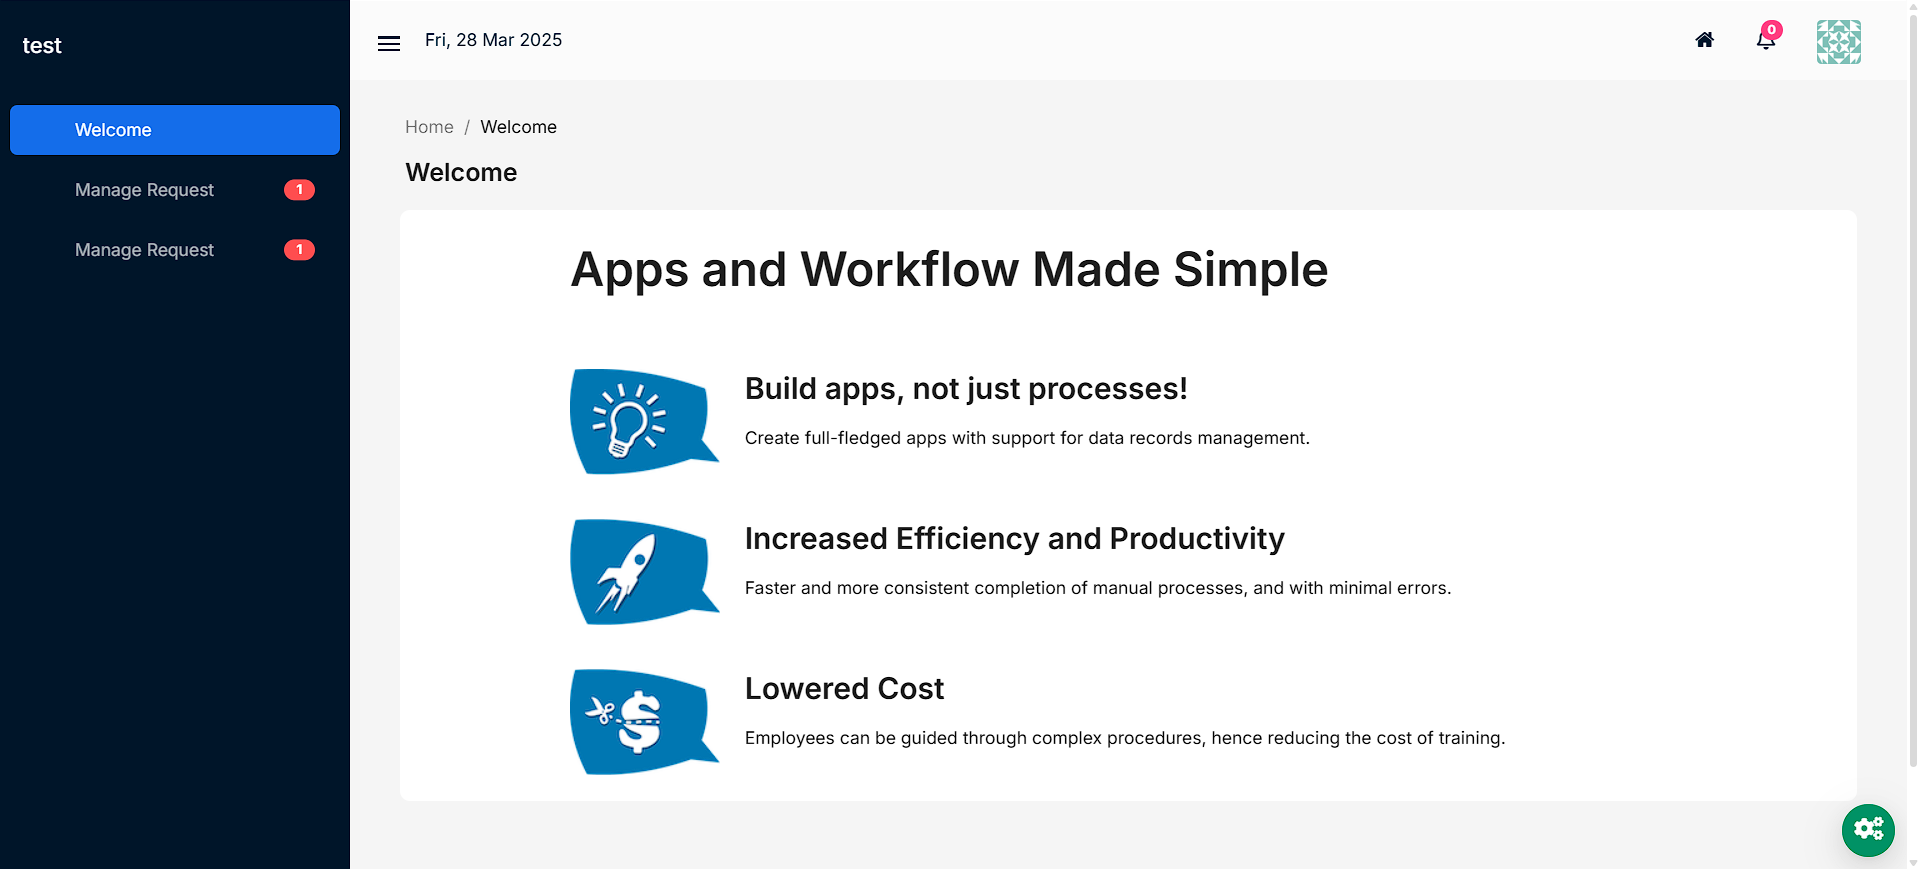Click the date Fri, 28 Mar 2025

coord(493,40)
